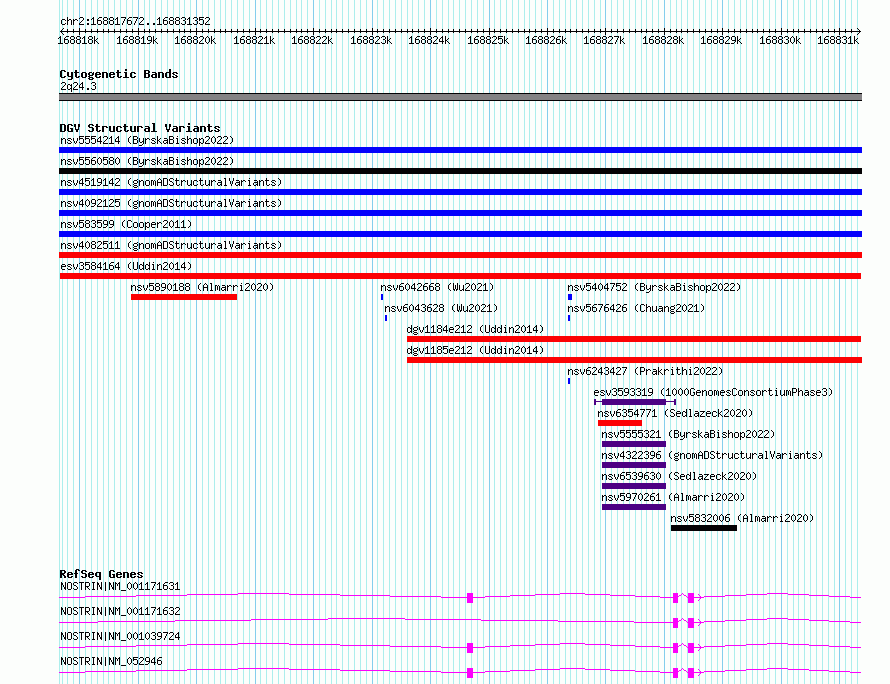
Task: Click nsv6354771 (Sedlazeck2020) label
Action: click(x=675, y=413)
